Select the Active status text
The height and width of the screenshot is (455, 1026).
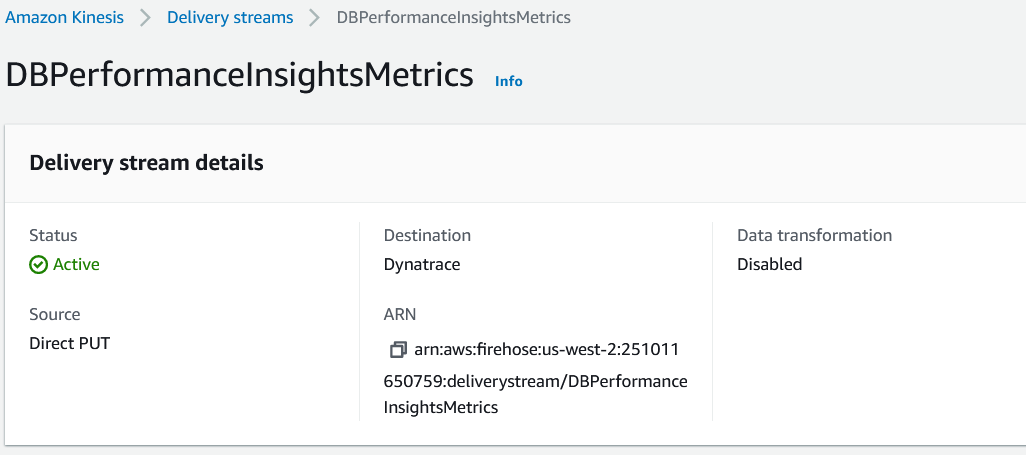(76, 264)
